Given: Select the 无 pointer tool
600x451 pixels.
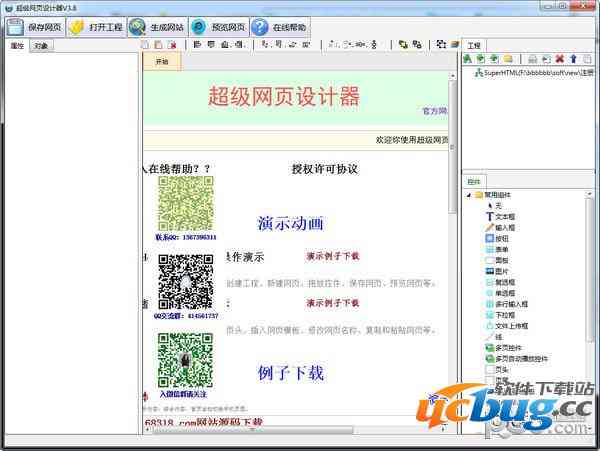Looking at the screenshot, I should 494,206.
